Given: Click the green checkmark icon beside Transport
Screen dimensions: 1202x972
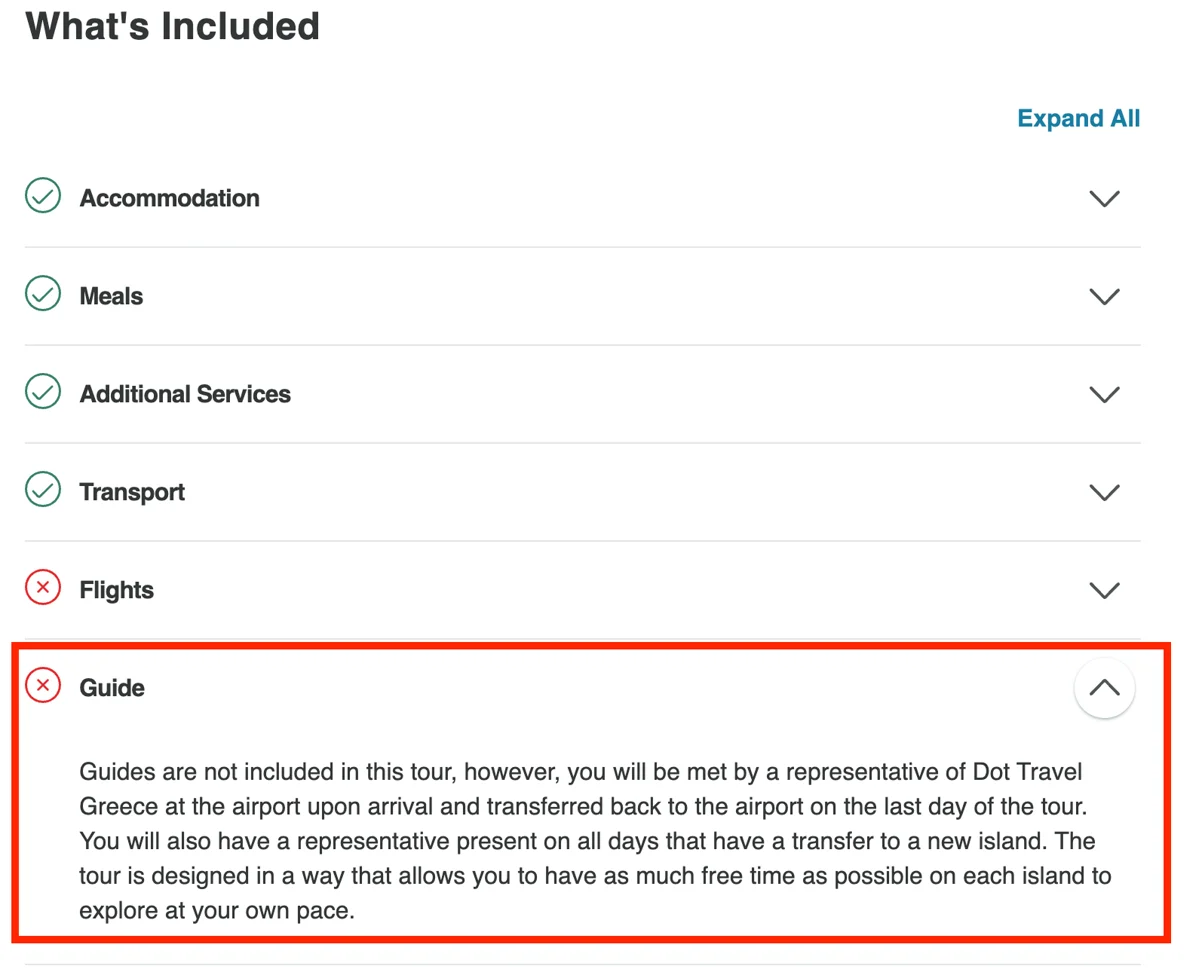Looking at the screenshot, I should [43, 491].
